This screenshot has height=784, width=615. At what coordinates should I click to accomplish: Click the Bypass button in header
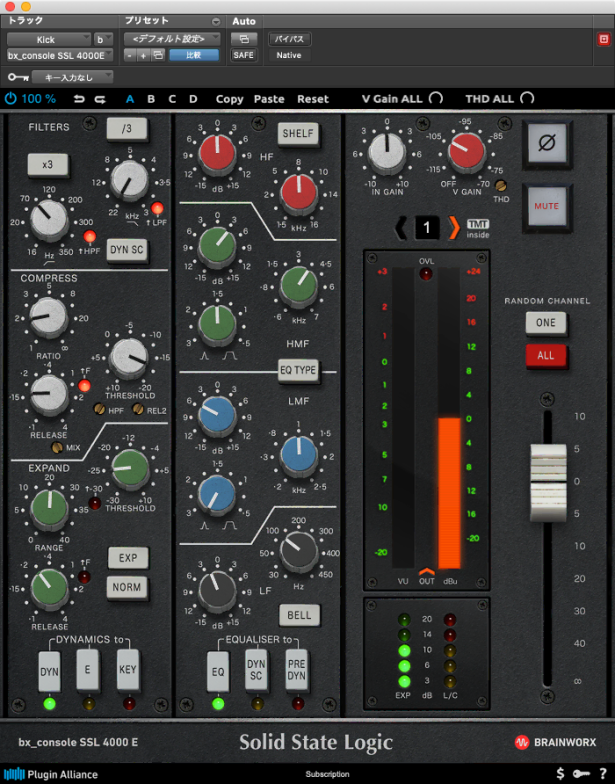(290, 39)
